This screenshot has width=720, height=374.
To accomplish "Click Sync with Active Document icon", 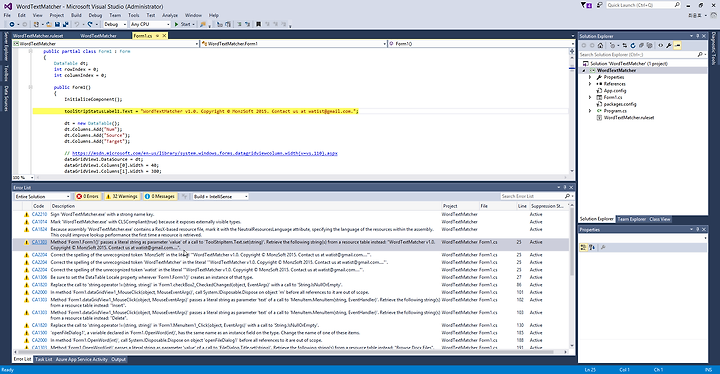I will [x=624, y=45].
